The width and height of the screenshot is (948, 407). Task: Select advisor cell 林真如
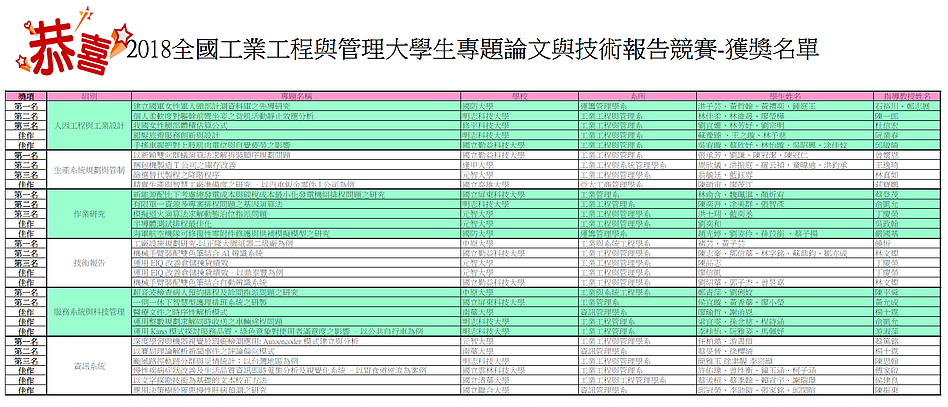[x=906, y=175]
